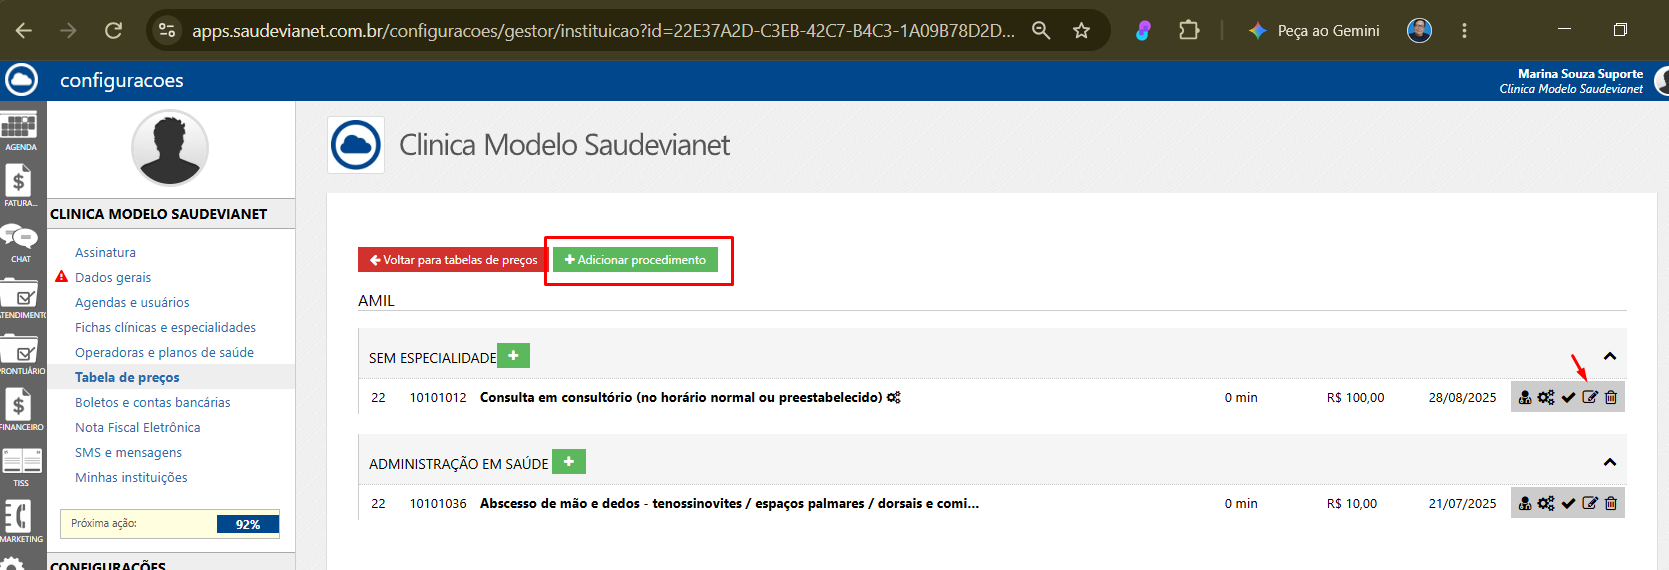Open browser extensions puzzle icon
The image size is (1669, 570).
1188,30
